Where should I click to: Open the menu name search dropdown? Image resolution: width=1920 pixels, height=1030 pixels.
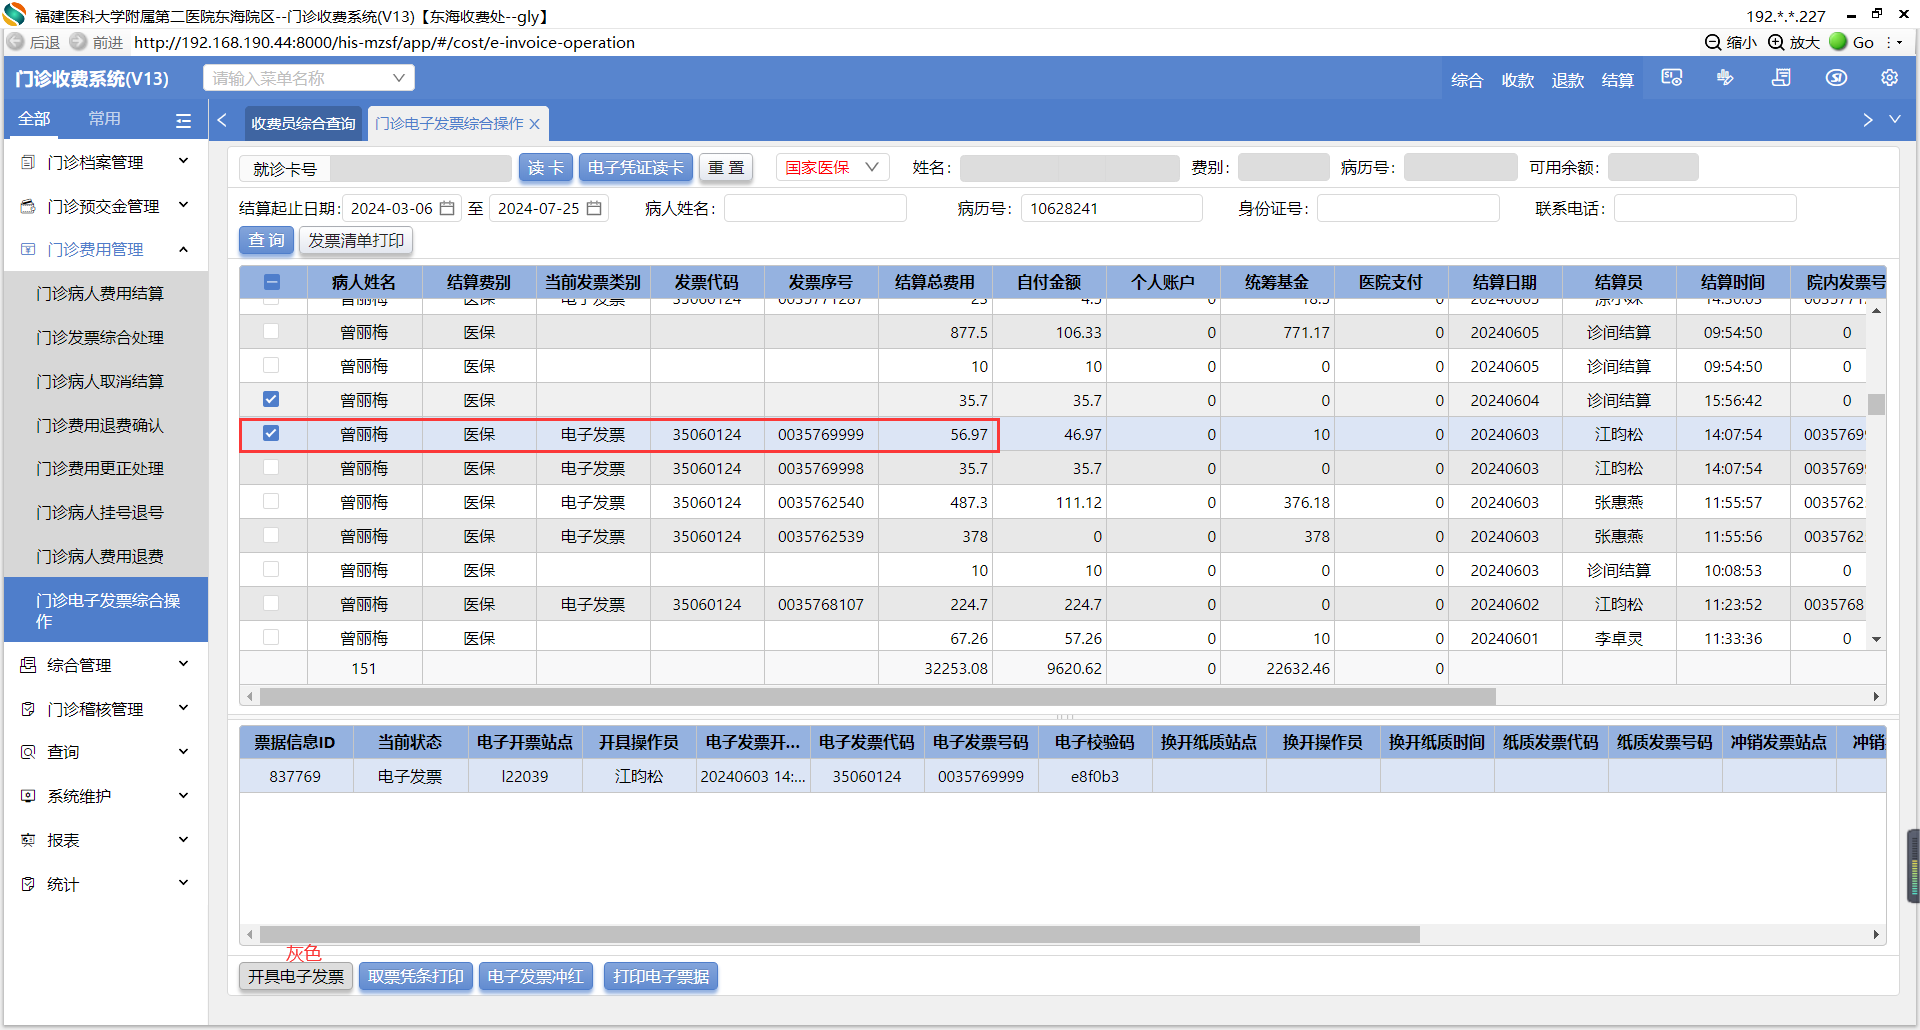pos(308,78)
